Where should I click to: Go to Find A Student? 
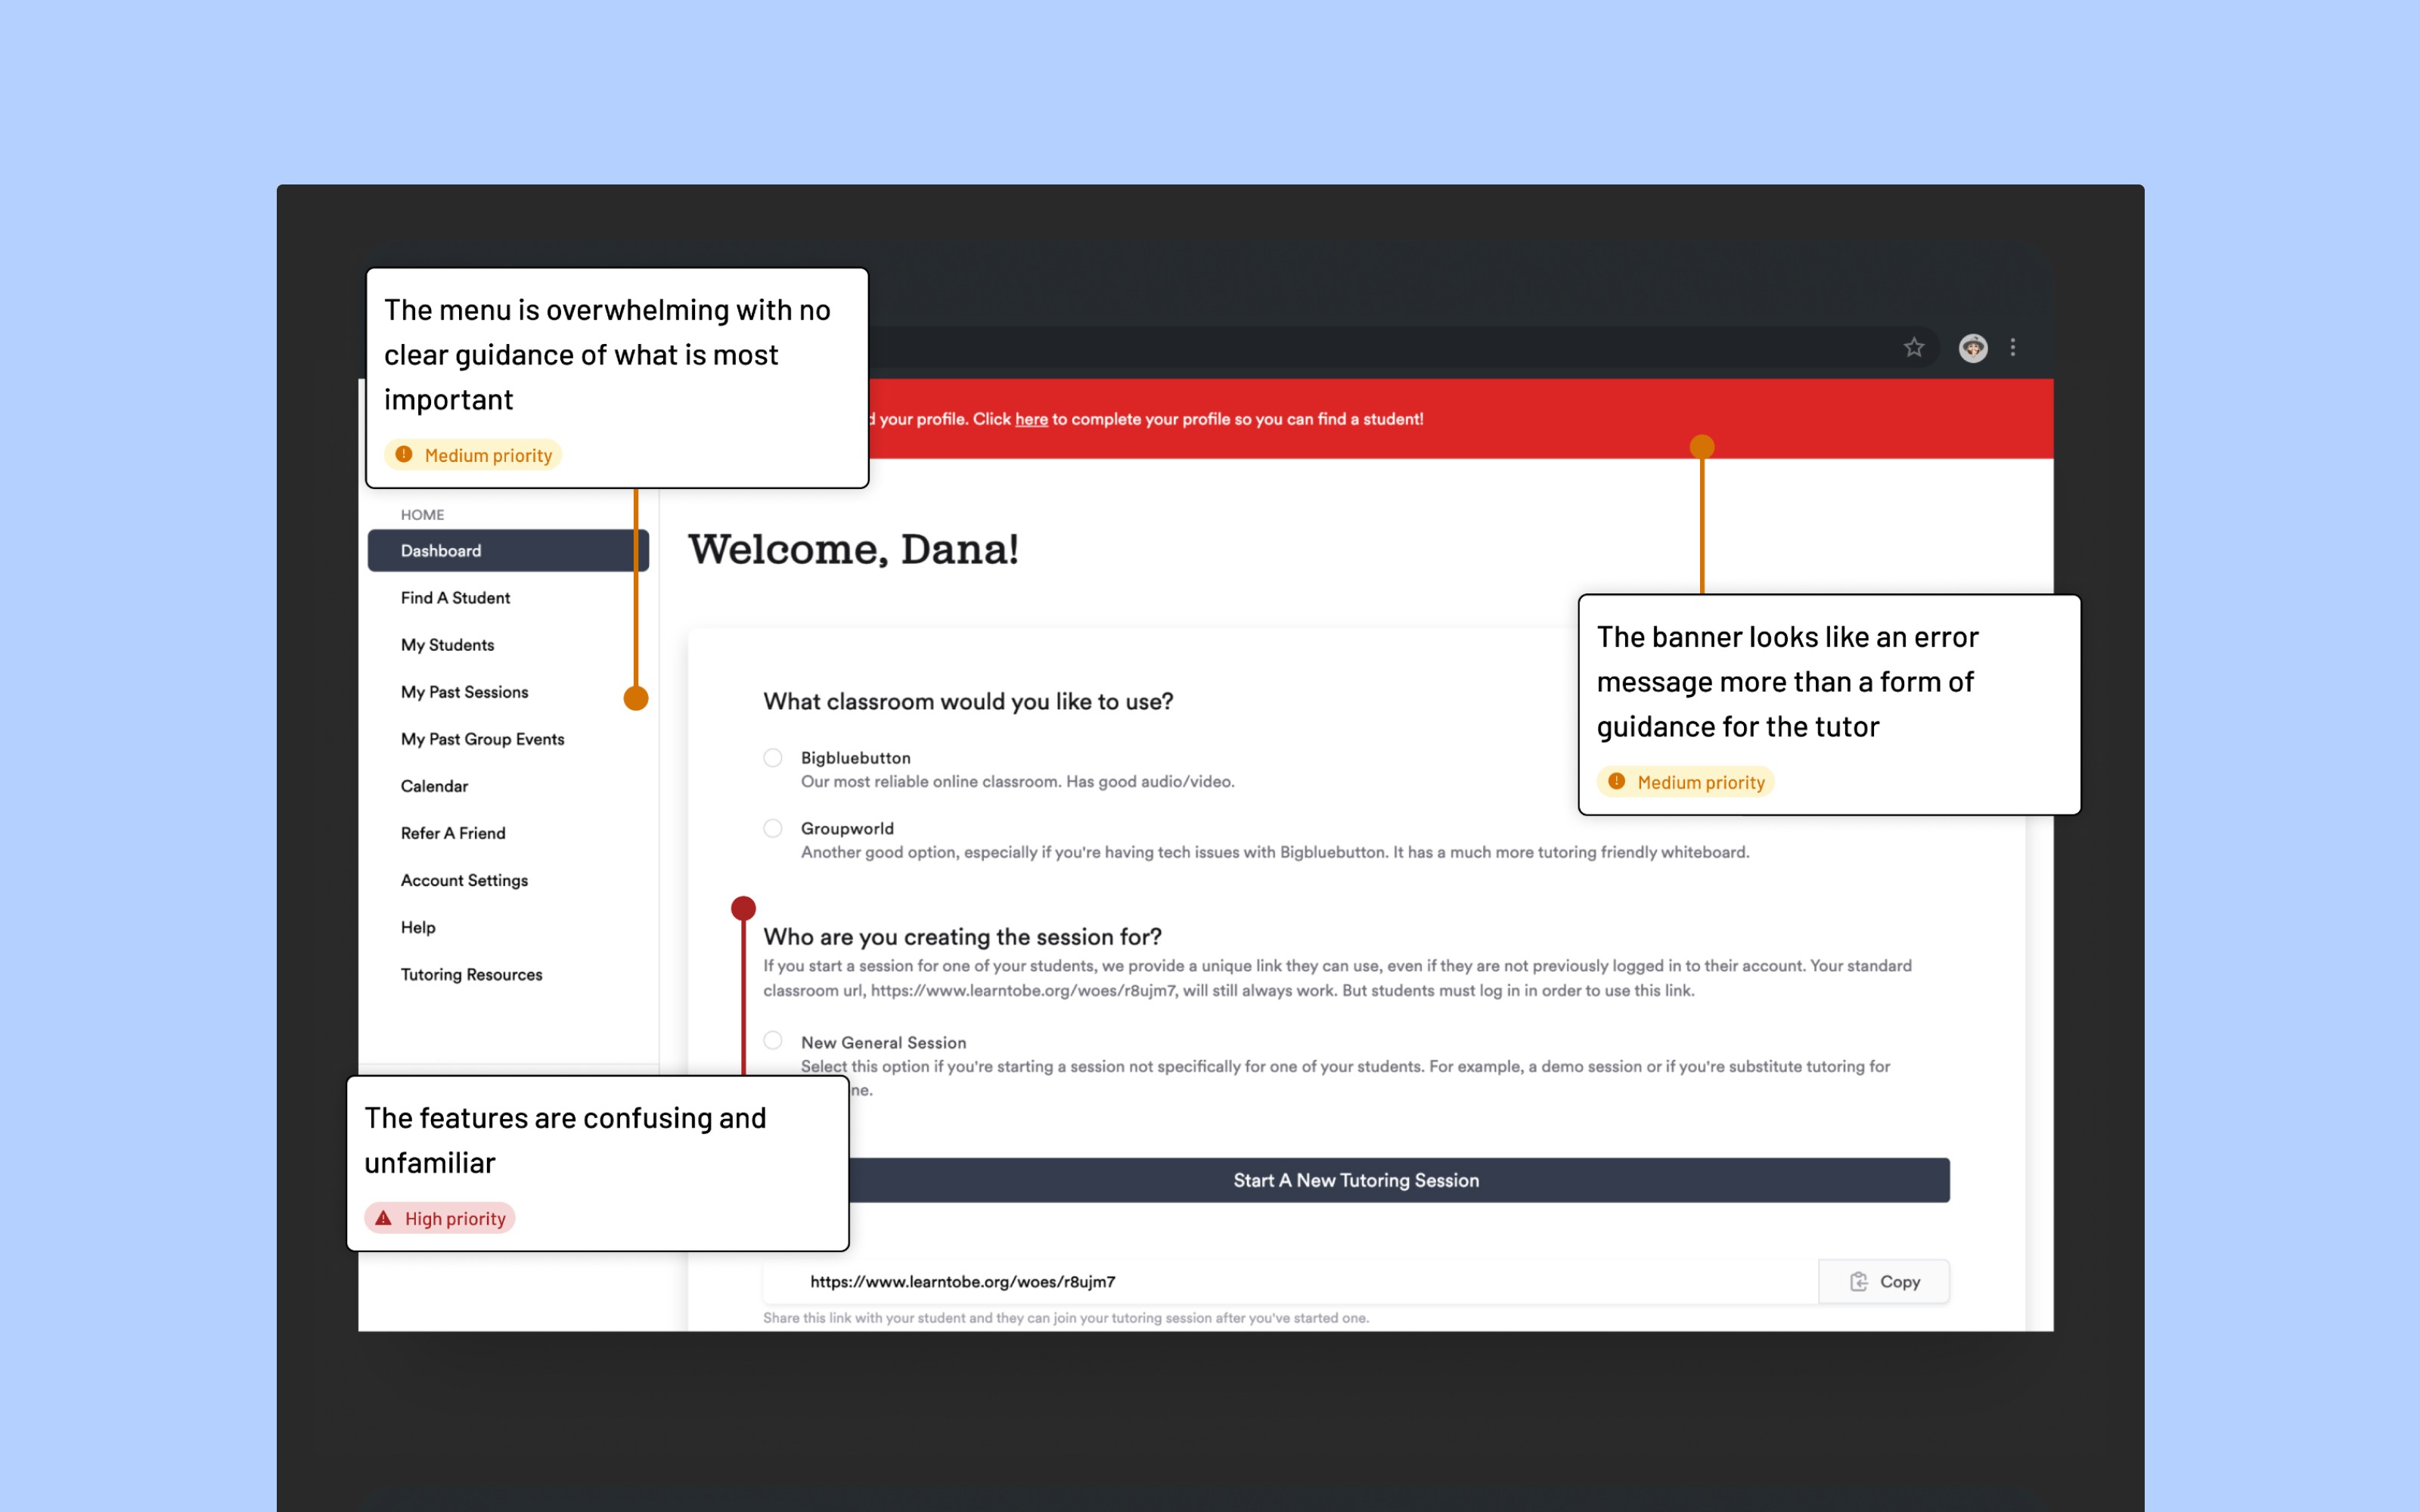click(x=455, y=598)
